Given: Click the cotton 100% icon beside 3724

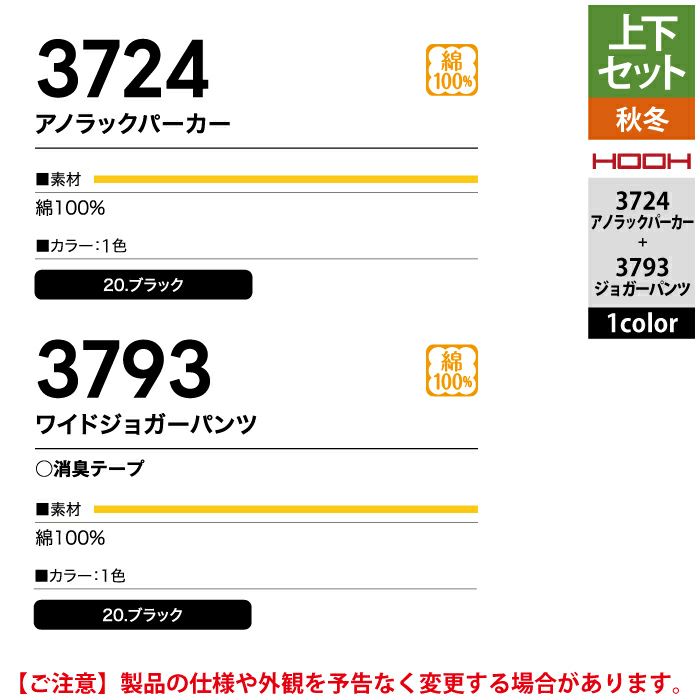Looking at the screenshot, I should click(x=452, y=70).
